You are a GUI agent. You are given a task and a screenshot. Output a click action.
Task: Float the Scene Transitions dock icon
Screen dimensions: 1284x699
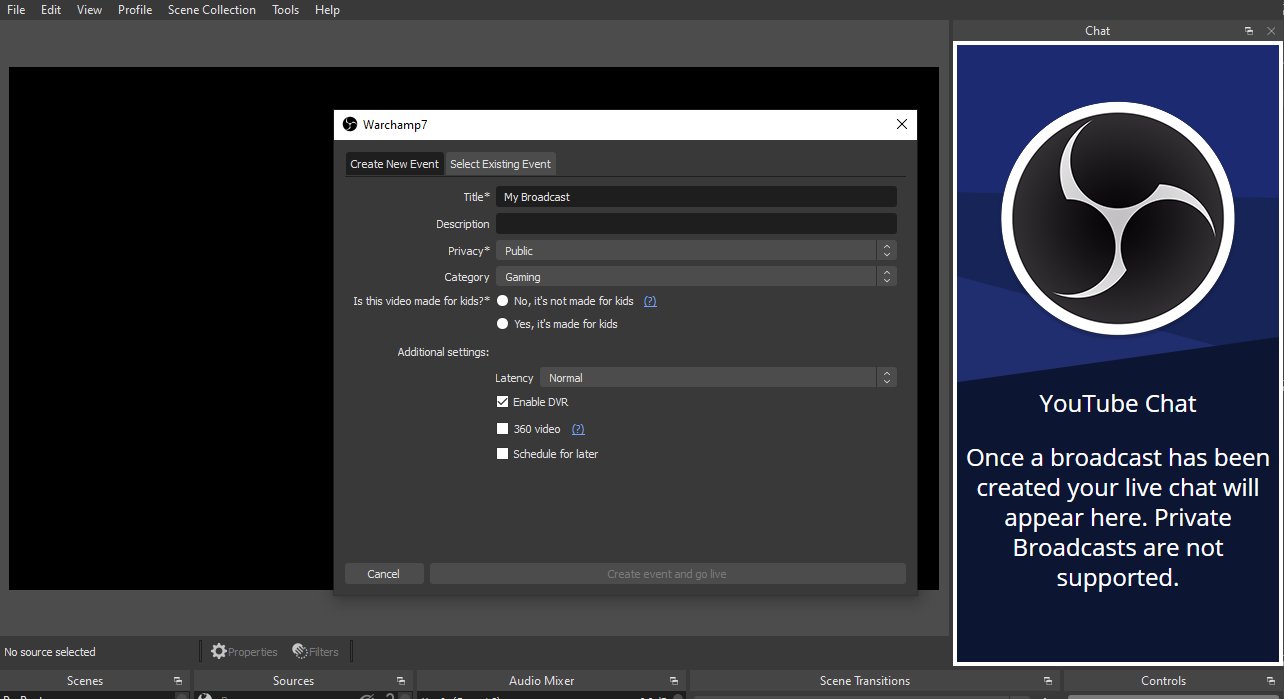(x=1047, y=681)
